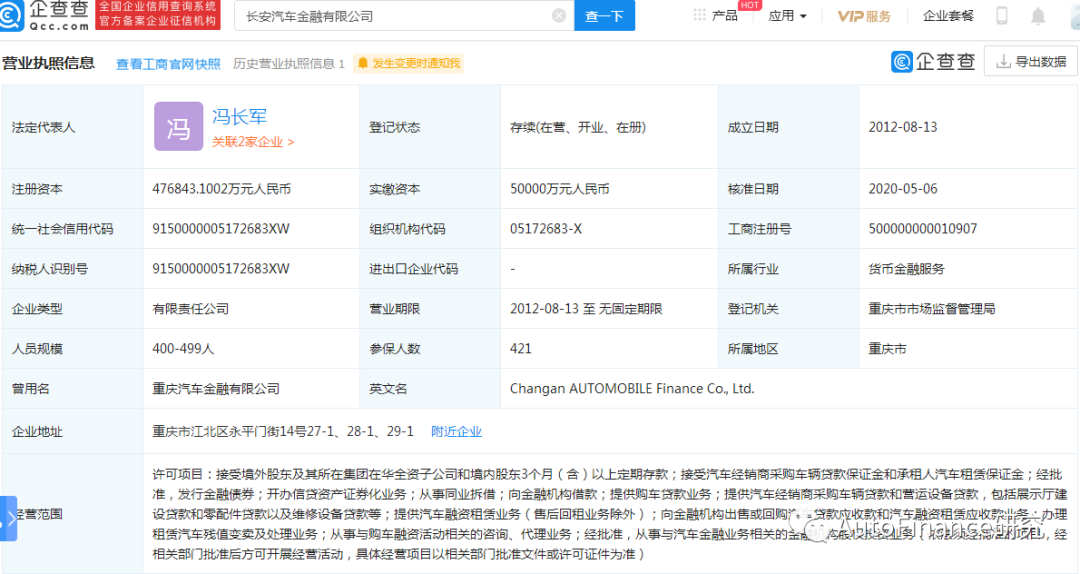Select 工商注册号 500000000010907
This screenshot has height=574, width=1080.
(922, 229)
